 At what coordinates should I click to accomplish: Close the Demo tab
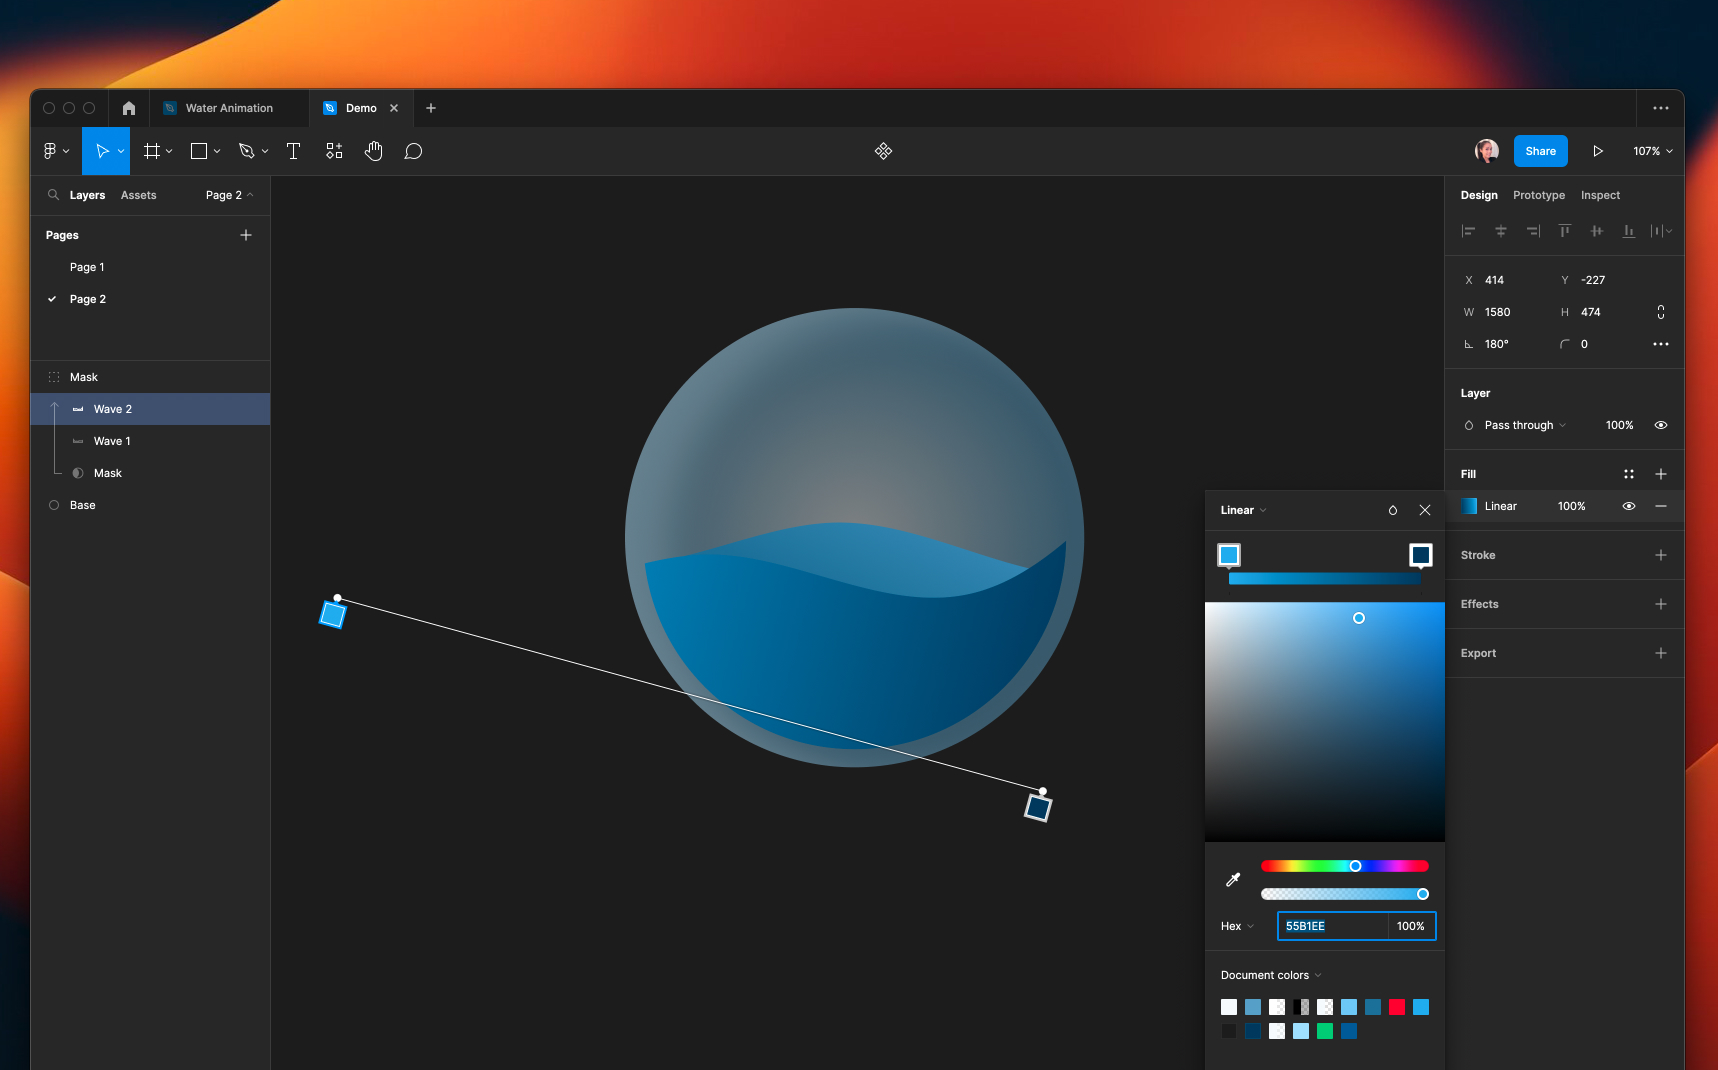(x=394, y=108)
